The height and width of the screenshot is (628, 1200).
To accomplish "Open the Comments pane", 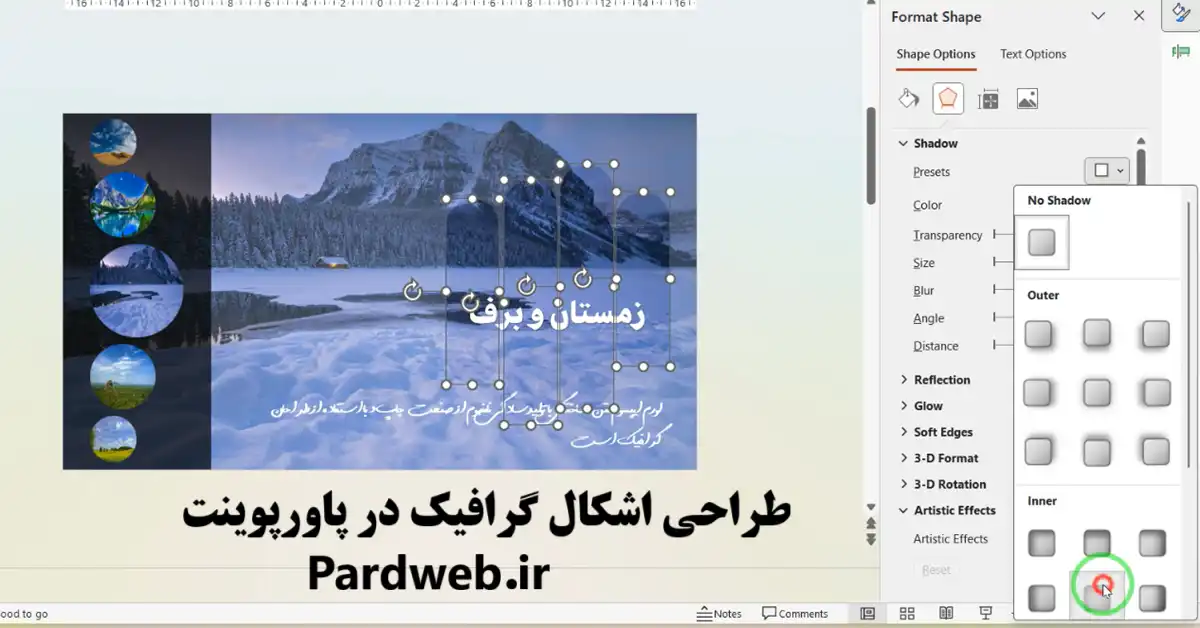I will [x=795, y=612].
